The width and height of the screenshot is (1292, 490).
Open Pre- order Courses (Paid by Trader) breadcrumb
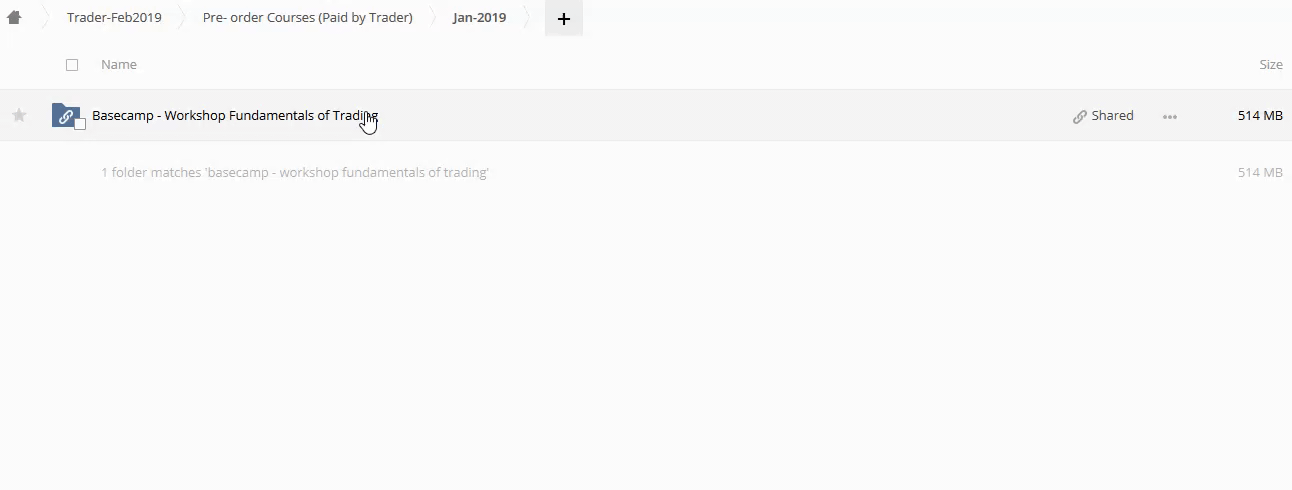click(307, 18)
